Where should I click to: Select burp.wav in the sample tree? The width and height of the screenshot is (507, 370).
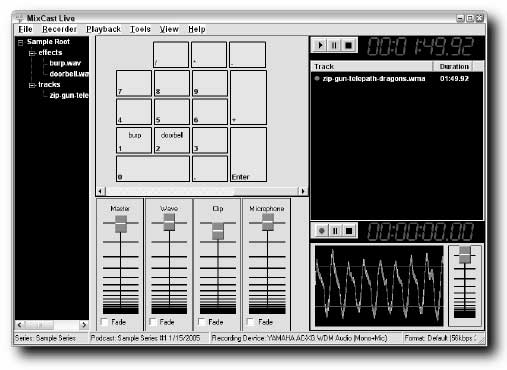(65, 63)
